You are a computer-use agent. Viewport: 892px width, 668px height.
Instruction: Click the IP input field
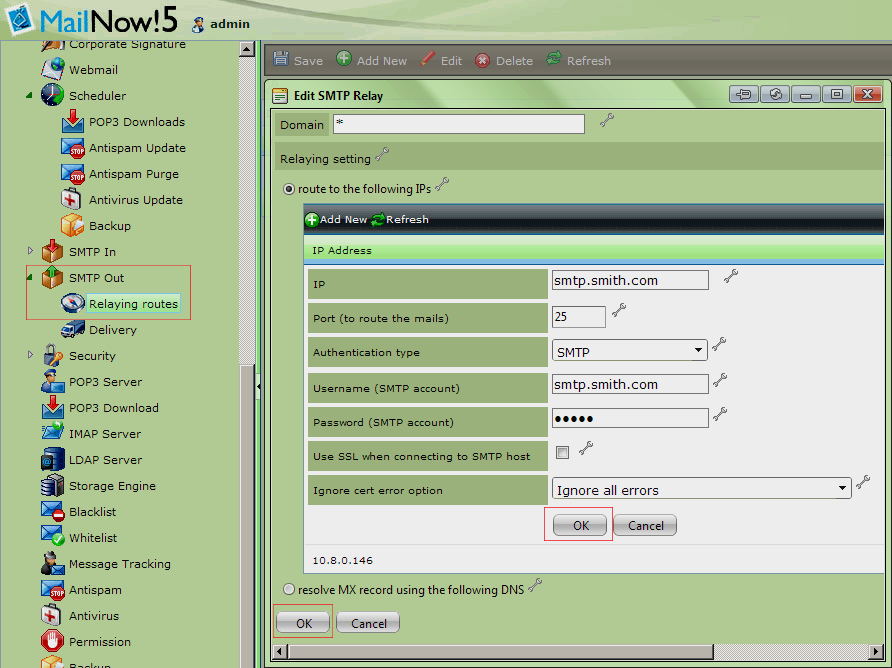click(x=630, y=280)
